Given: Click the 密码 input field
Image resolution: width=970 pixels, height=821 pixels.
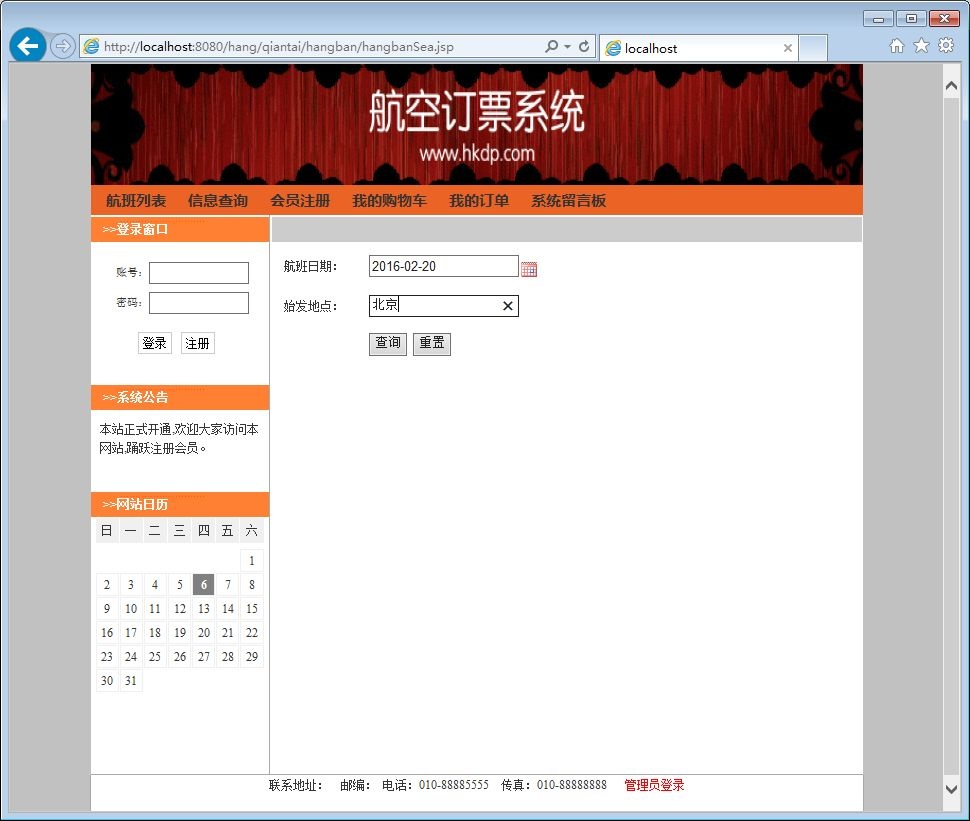Looking at the screenshot, I should 199,303.
